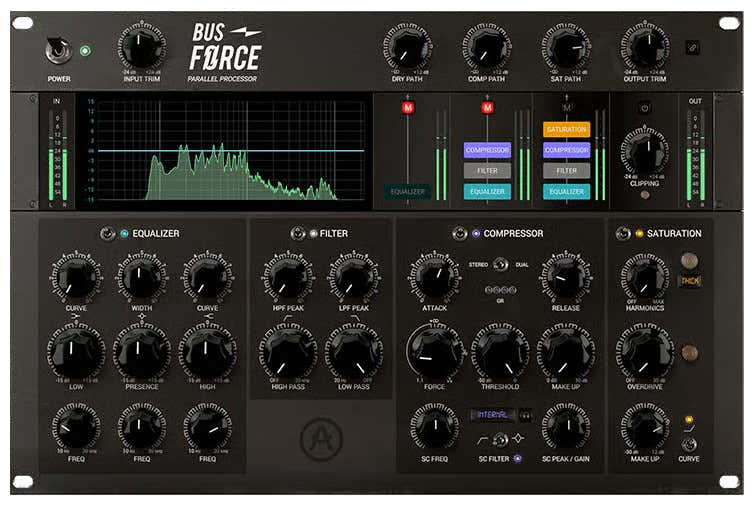Click the round button above THICK

coord(689,260)
